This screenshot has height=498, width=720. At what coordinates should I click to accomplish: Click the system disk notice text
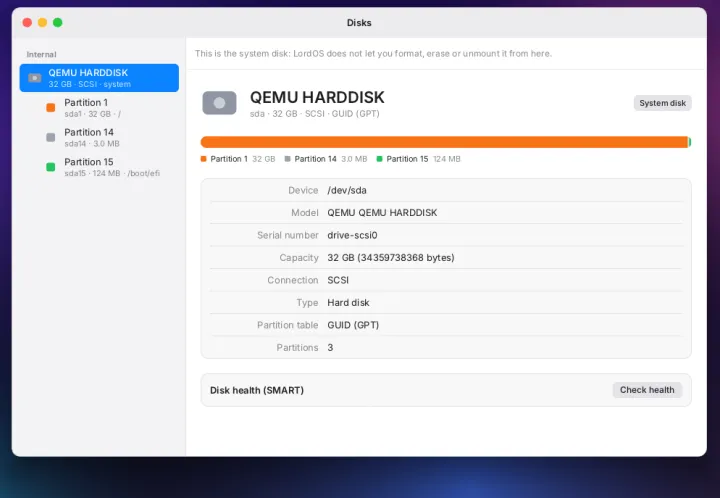[x=373, y=54]
